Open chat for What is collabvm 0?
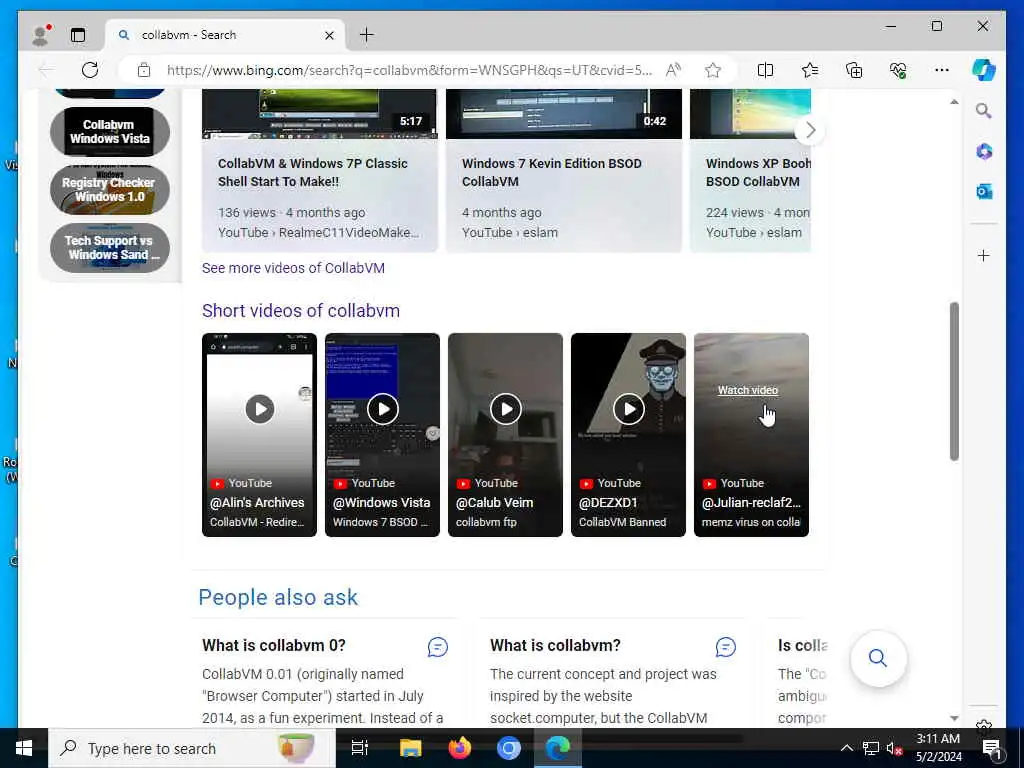This screenshot has height=768, width=1024. click(x=438, y=647)
